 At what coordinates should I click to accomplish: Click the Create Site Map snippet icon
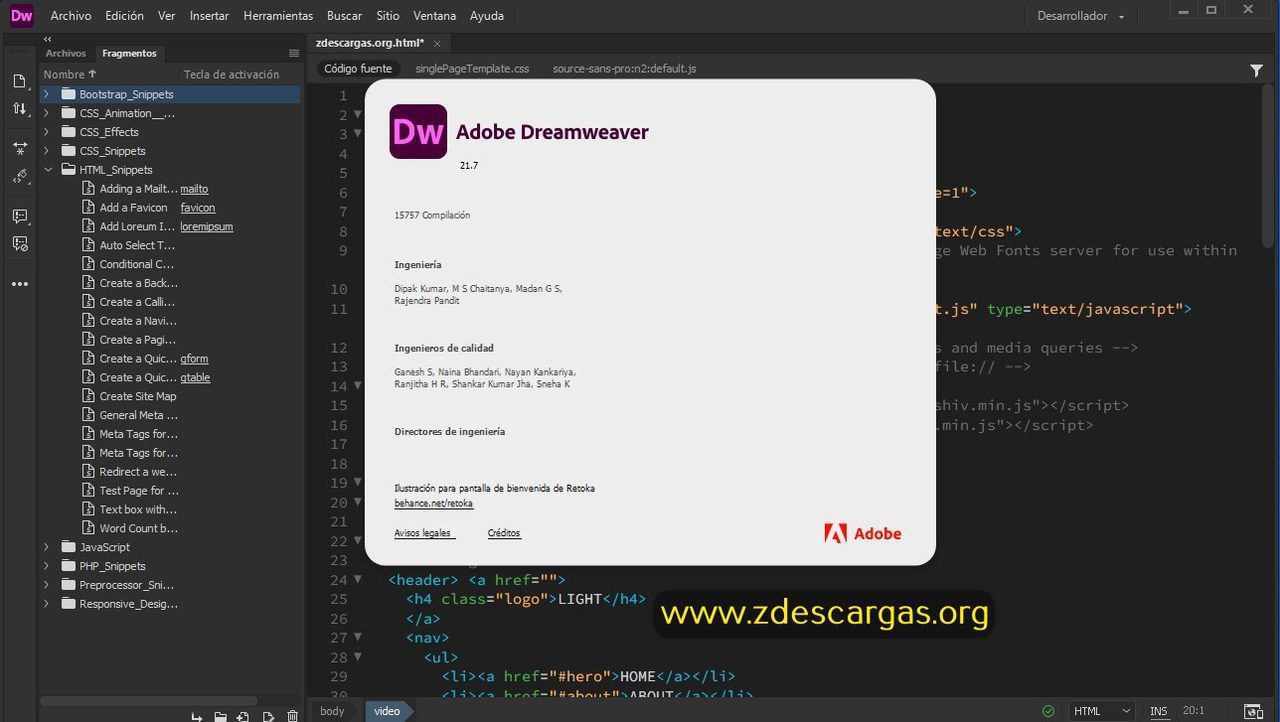tap(89, 396)
